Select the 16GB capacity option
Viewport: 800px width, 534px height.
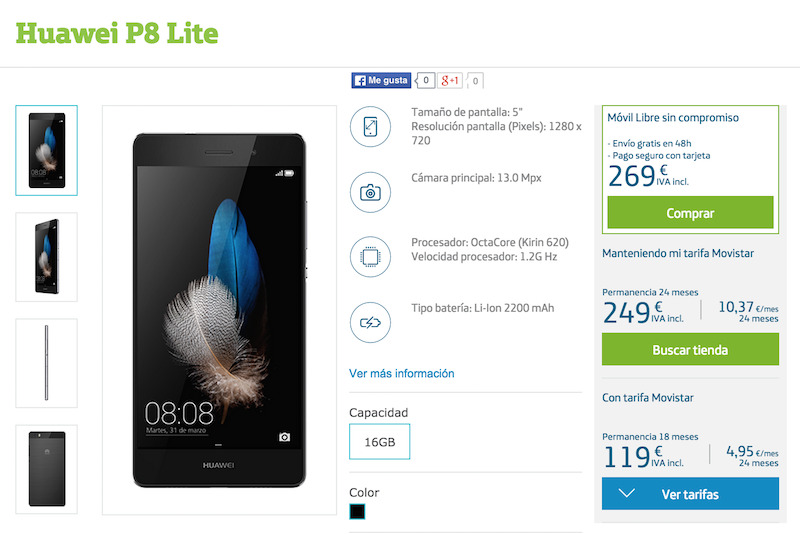(380, 442)
